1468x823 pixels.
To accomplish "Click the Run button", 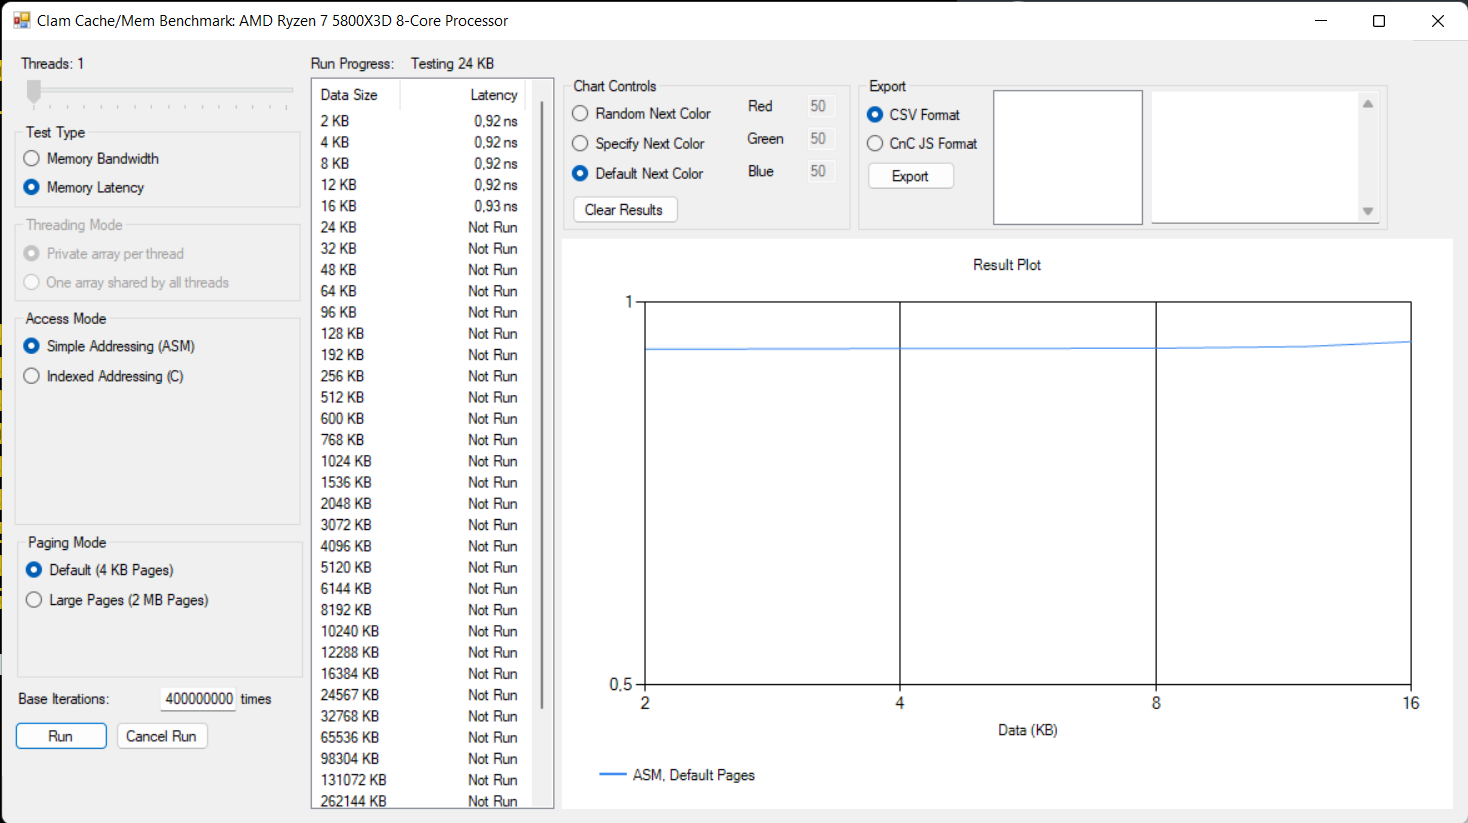I will 61,736.
